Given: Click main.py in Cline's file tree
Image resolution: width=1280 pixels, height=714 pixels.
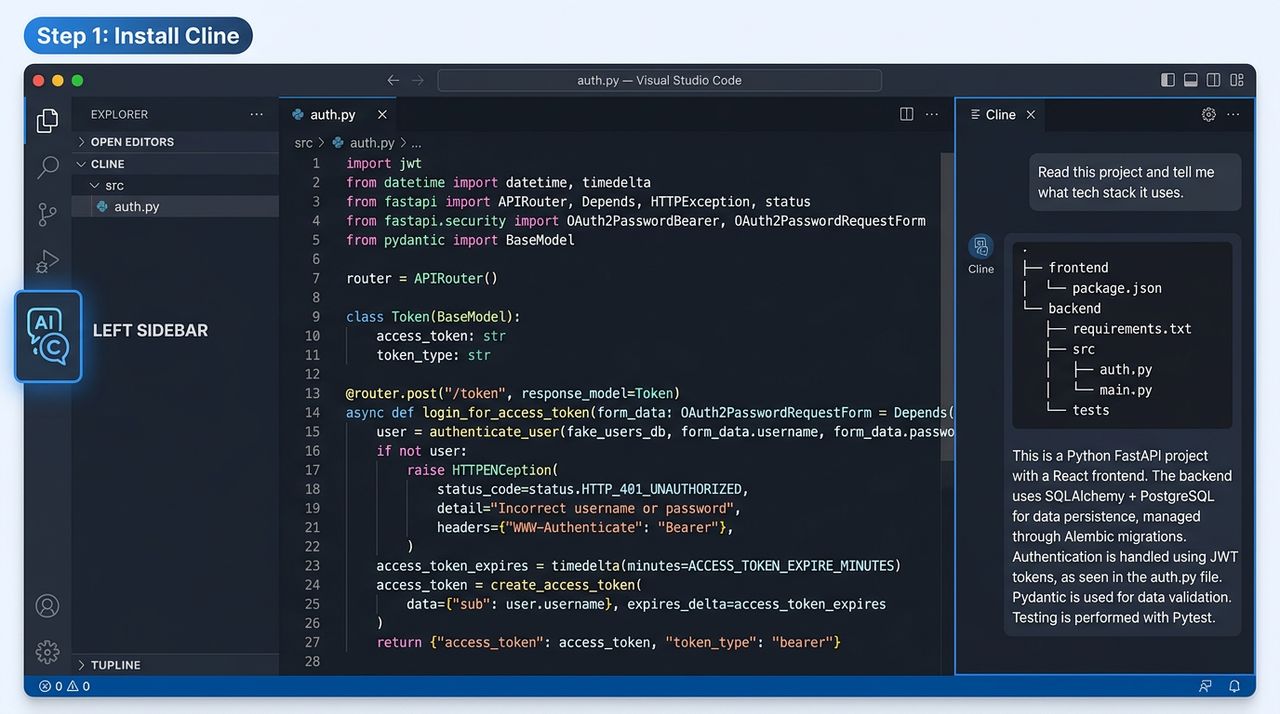Looking at the screenshot, I should pyautogui.click(x=1126, y=390).
